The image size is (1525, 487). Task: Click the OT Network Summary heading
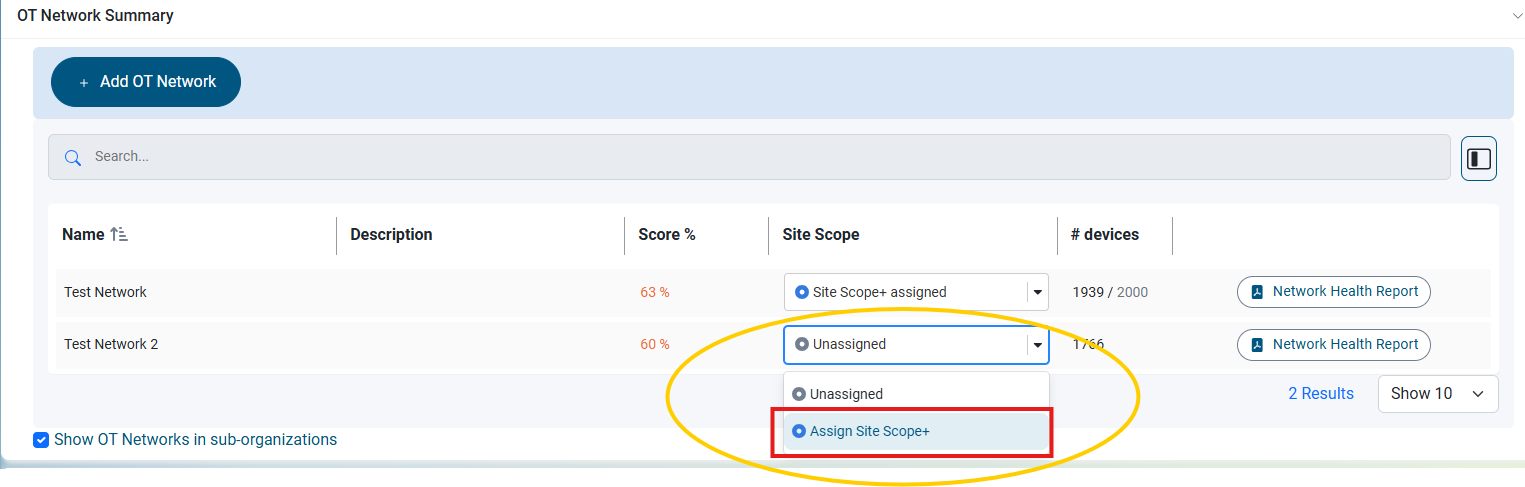tap(95, 16)
